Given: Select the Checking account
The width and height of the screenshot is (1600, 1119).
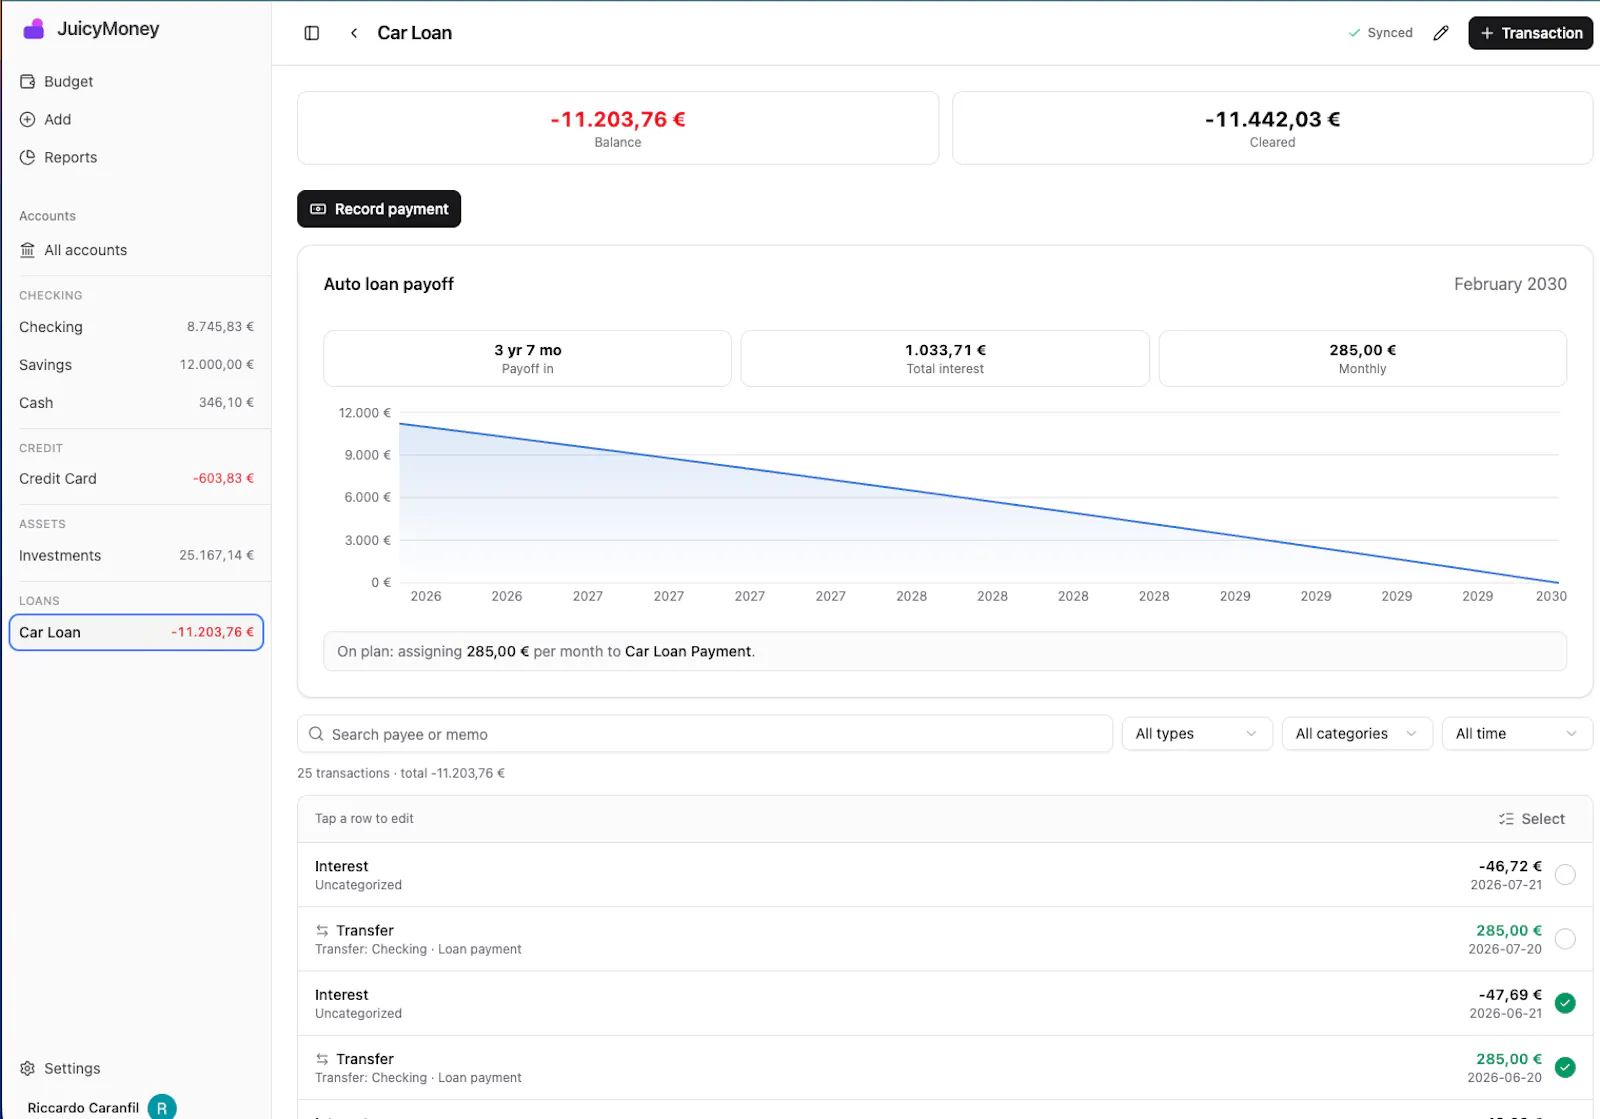Looking at the screenshot, I should coord(136,327).
